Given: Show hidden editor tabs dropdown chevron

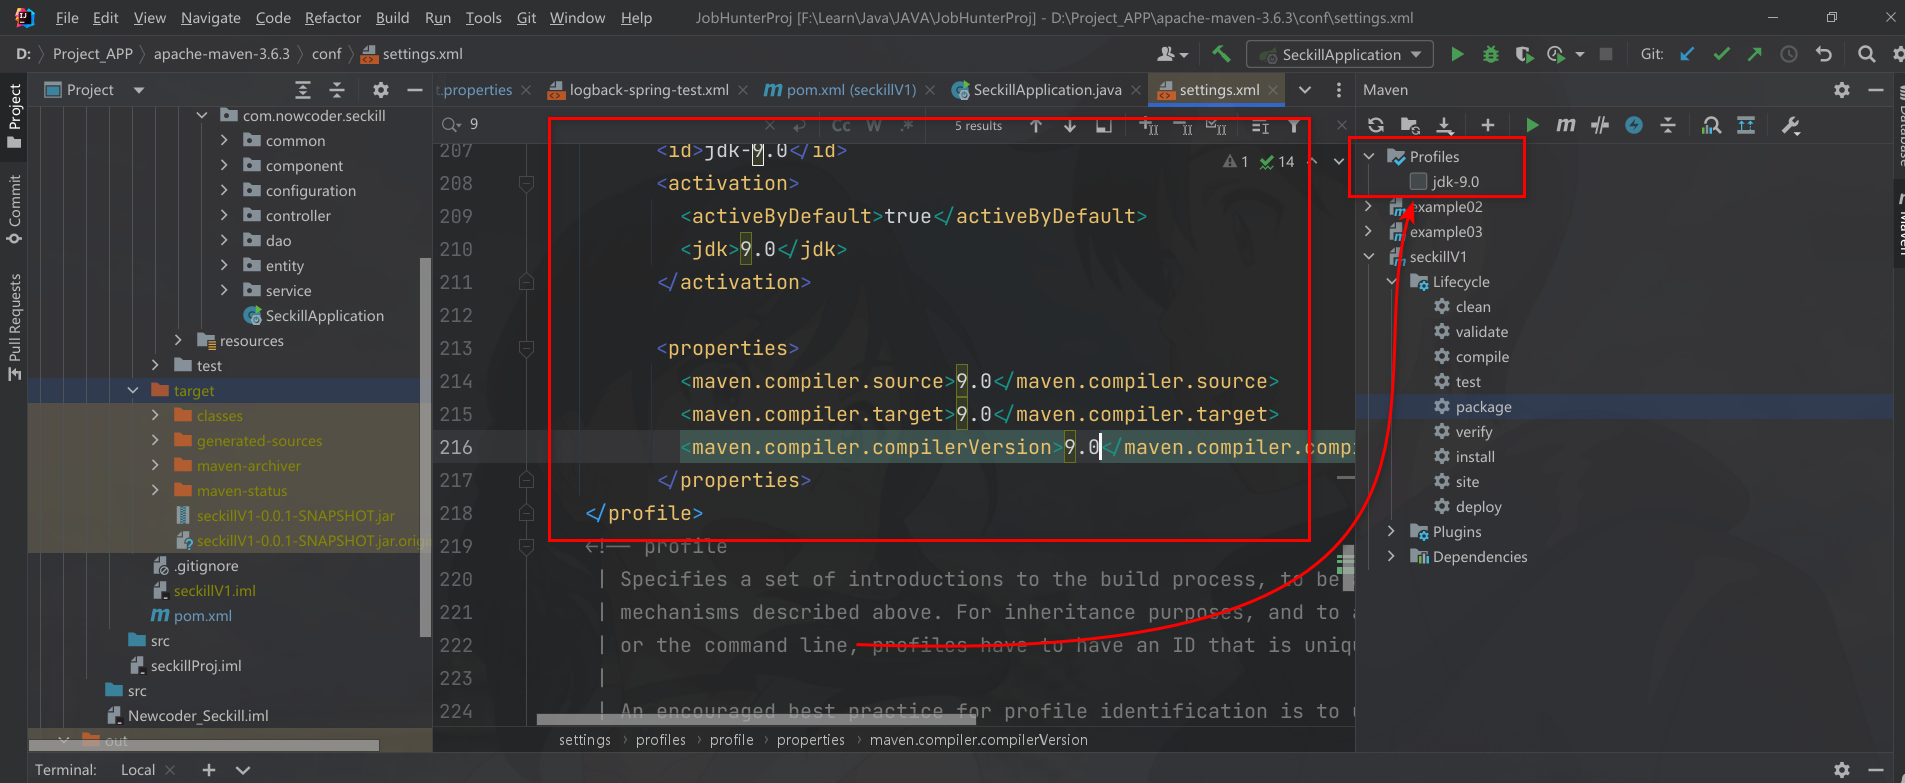Looking at the screenshot, I should [x=1305, y=90].
